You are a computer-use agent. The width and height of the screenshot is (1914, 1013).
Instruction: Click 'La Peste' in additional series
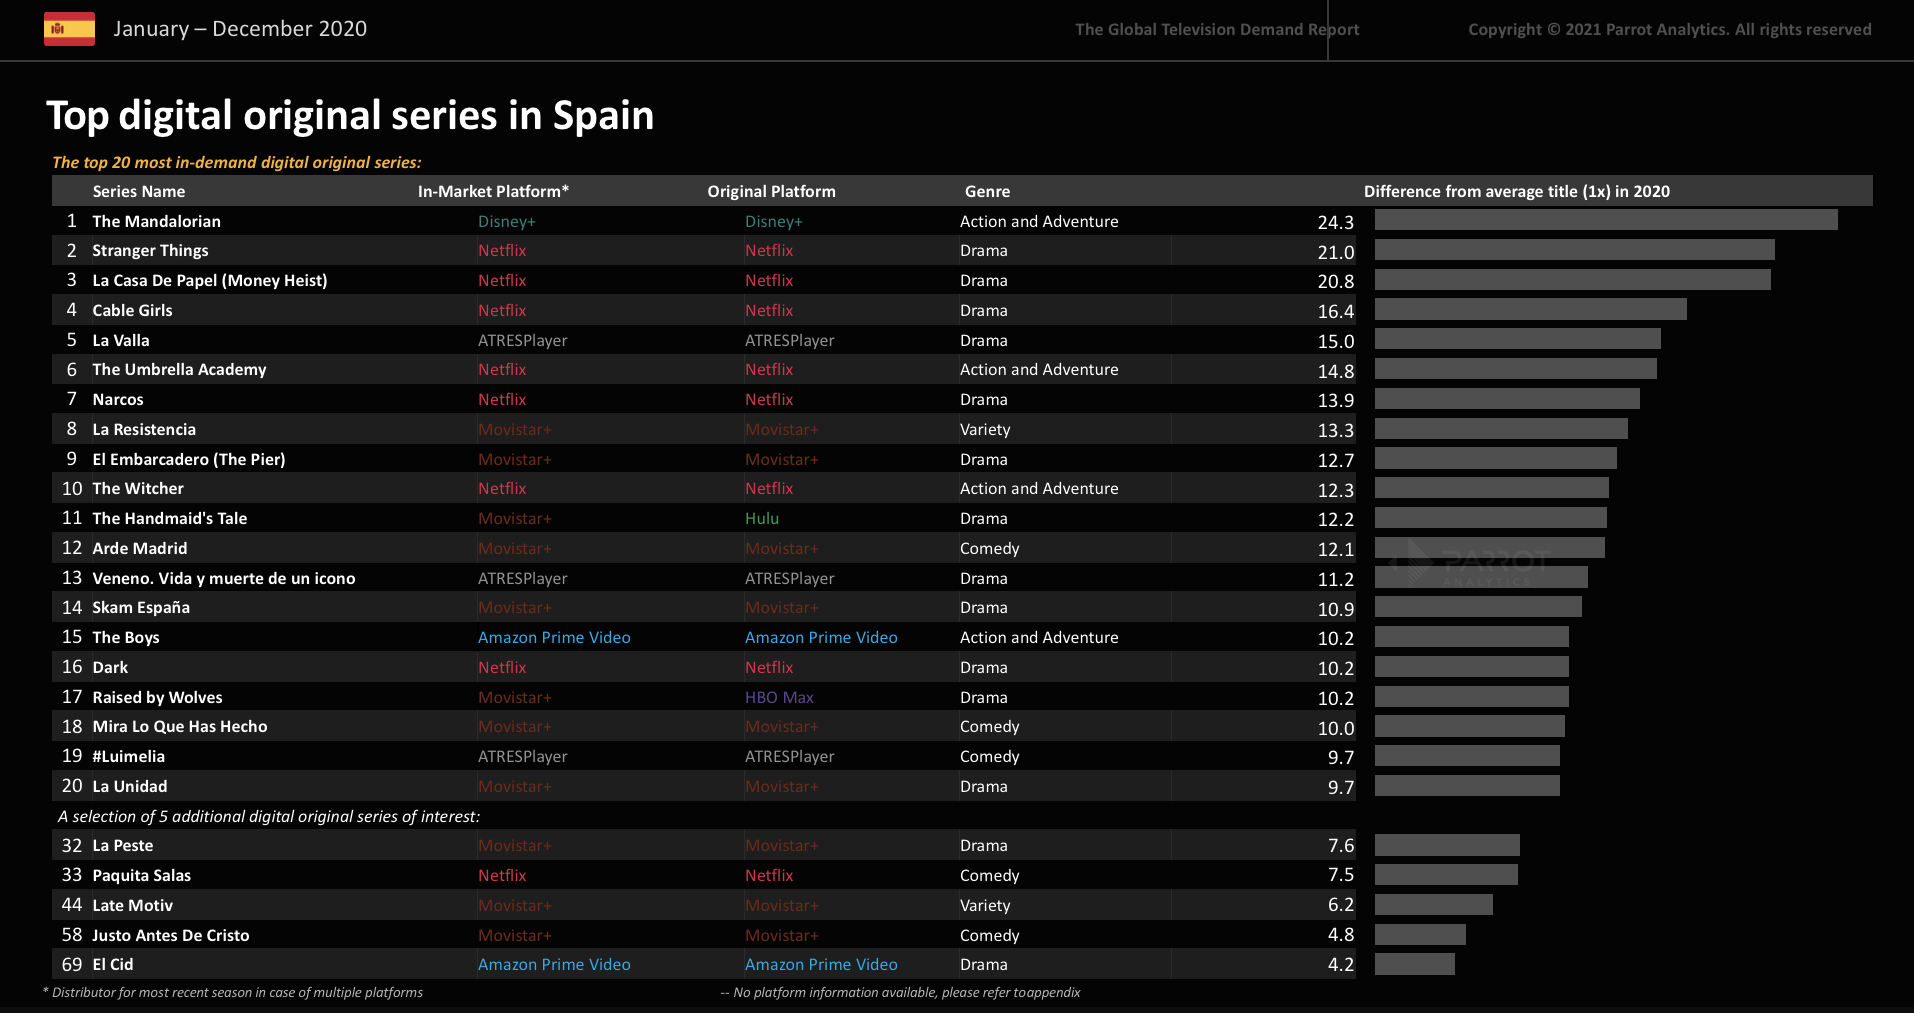(123, 846)
